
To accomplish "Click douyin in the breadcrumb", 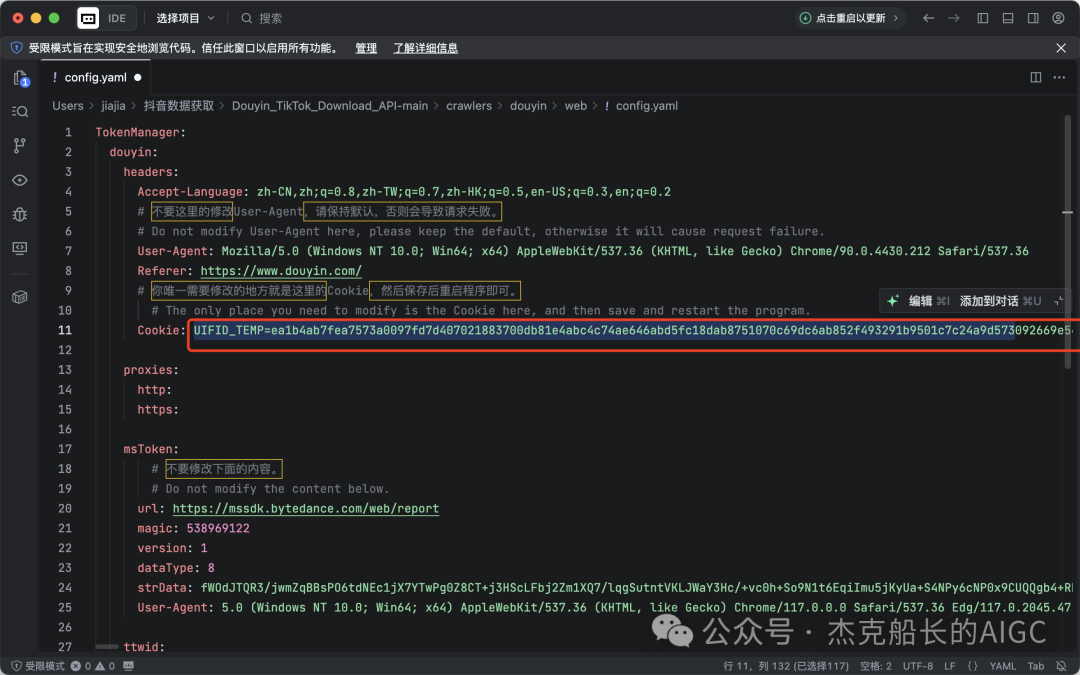I will 528,105.
